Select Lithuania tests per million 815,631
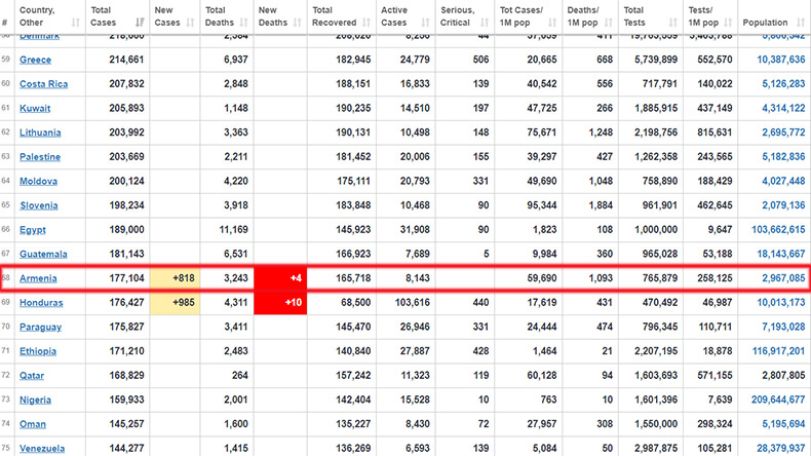The image size is (811, 456). pos(714,133)
